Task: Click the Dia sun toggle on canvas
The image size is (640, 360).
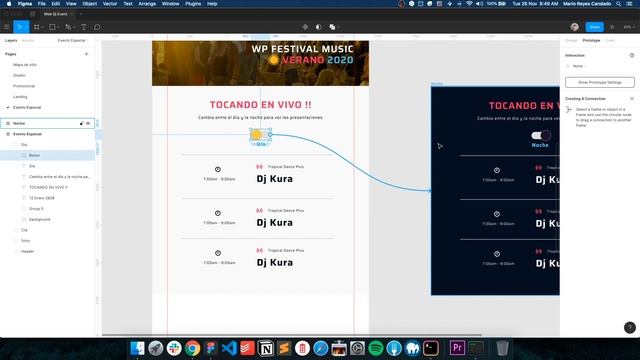Action: point(260,134)
